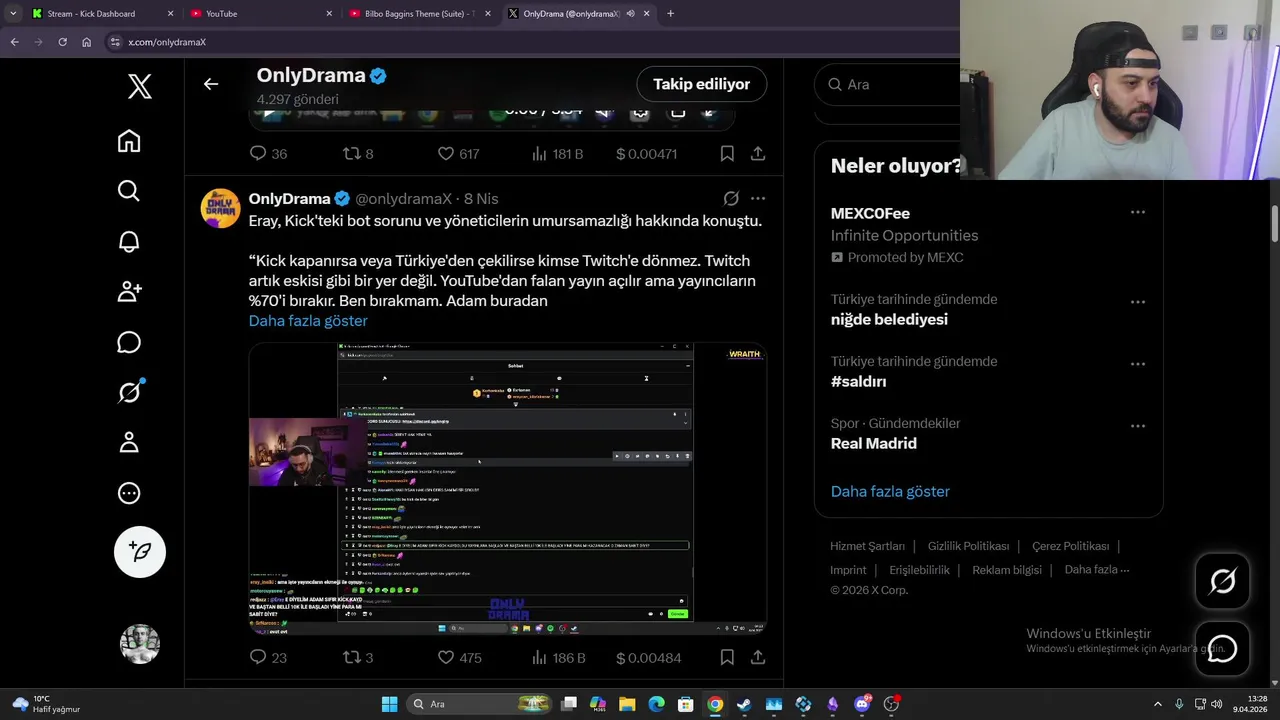Open Profile icon in sidebar
1280x720 pixels.
click(x=129, y=442)
